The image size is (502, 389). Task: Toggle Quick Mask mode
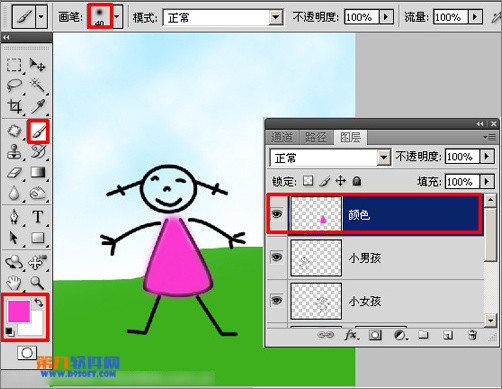click(x=27, y=353)
